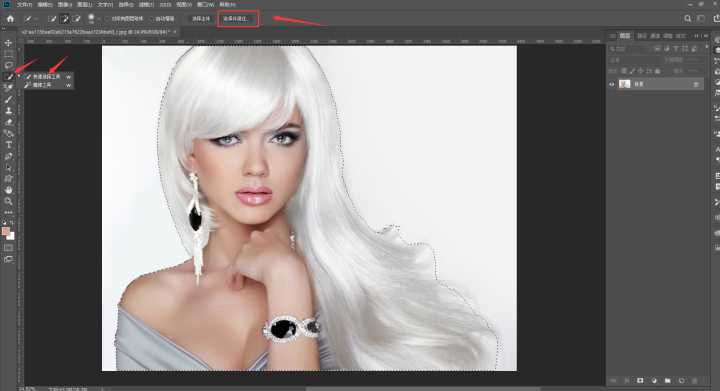
Task: Toggle lock all padlock icon
Action: click(658, 71)
